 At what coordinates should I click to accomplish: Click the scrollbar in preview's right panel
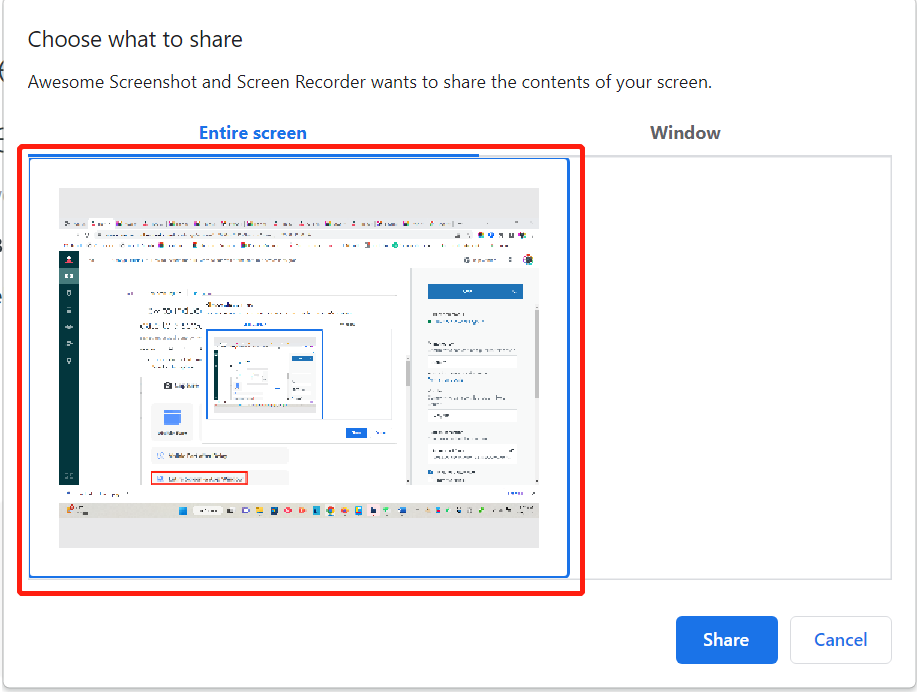click(536, 350)
